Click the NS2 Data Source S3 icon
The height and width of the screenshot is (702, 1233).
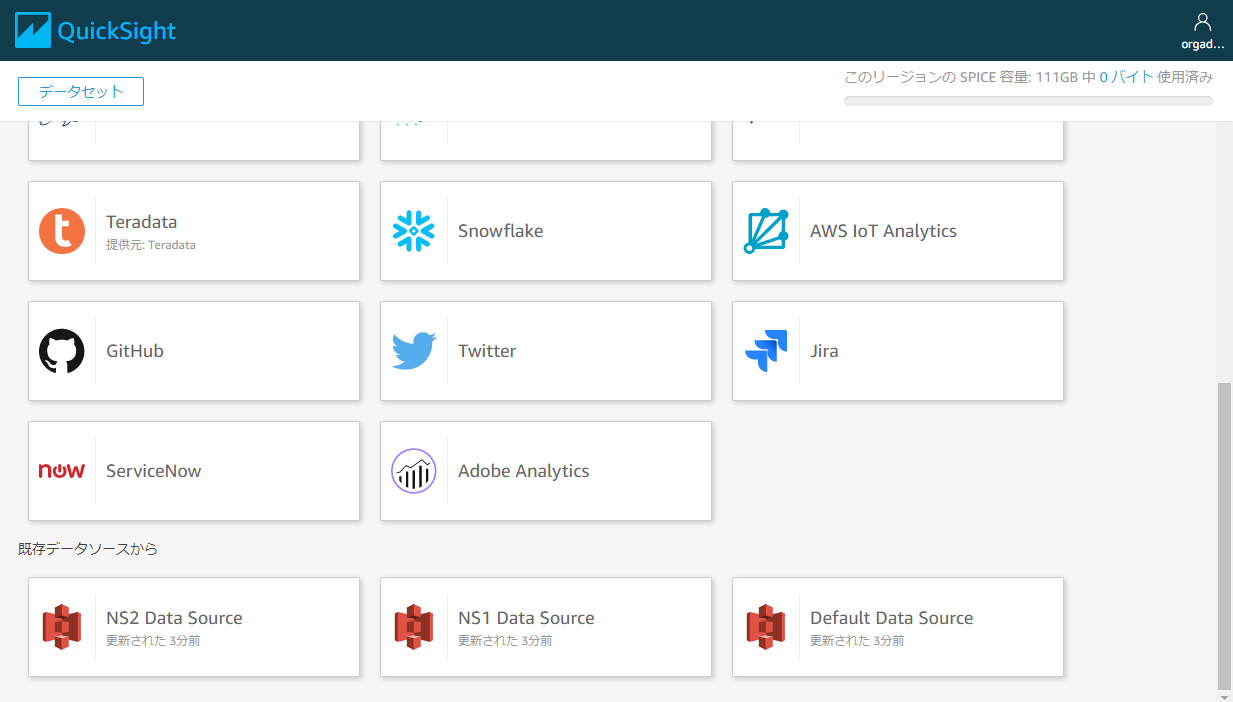(x=62, y=627)
